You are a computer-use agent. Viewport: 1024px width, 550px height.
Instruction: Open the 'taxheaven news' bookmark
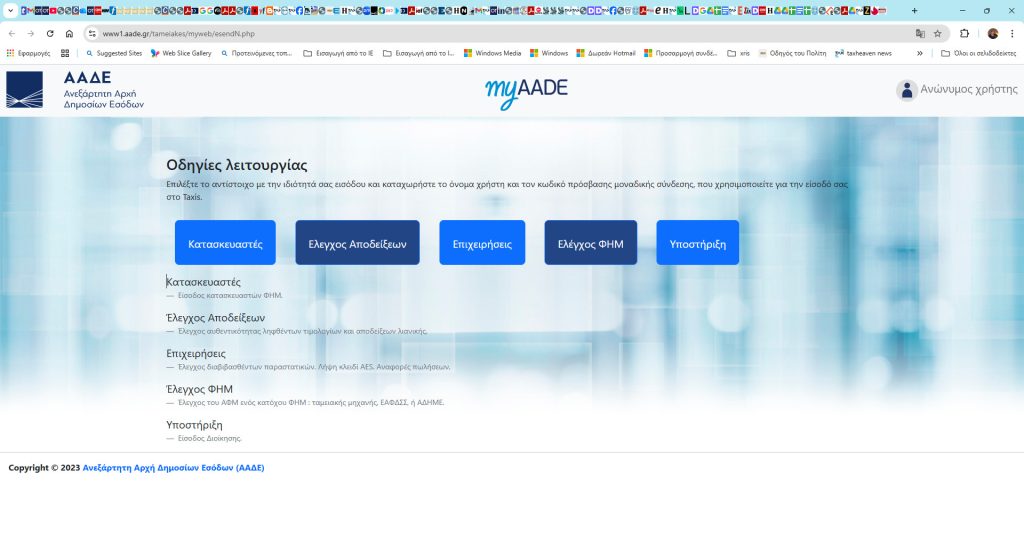(x=863, y=53)
